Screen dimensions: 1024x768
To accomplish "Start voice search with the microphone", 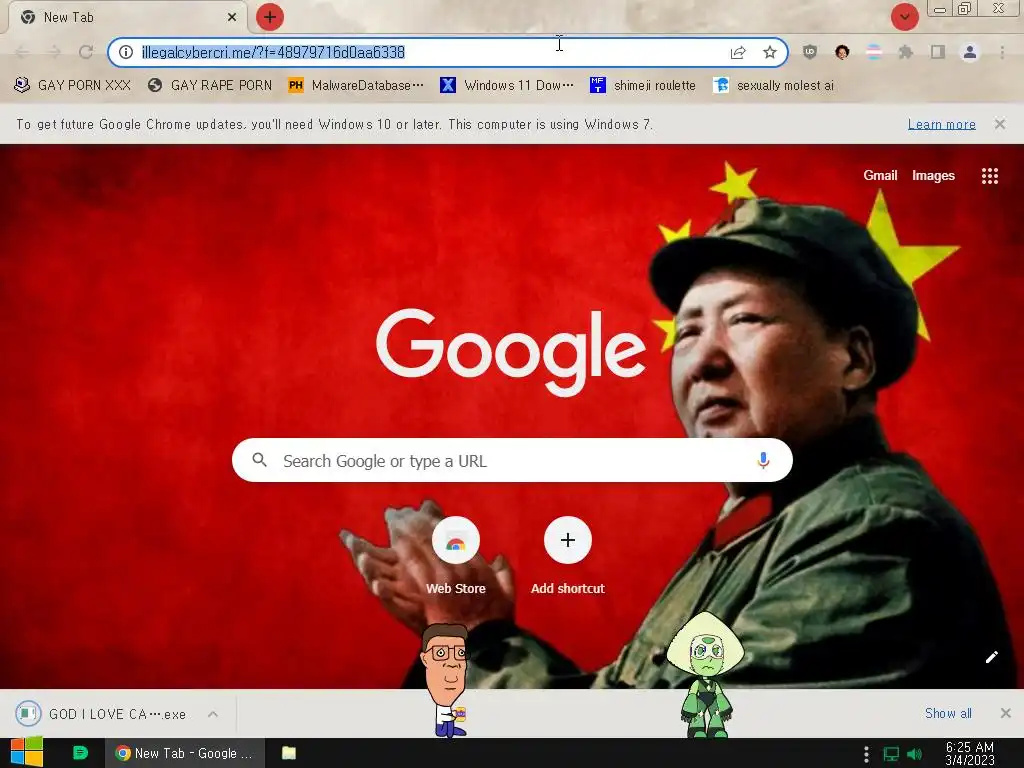I will 763,460.
